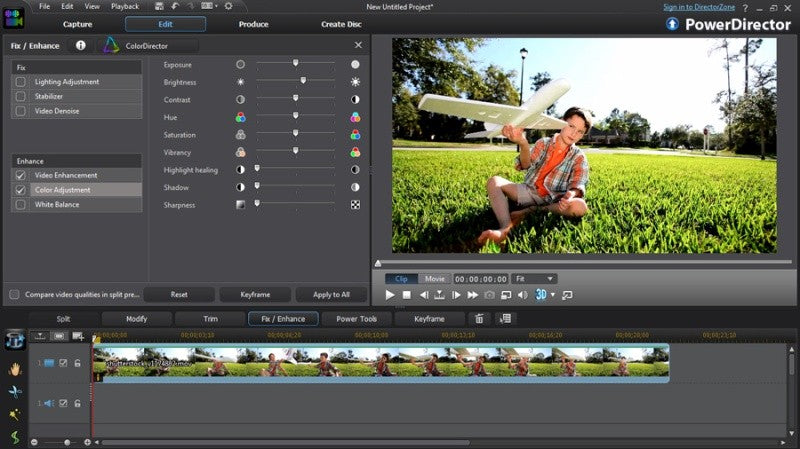Click the Apply to All button
This screenshot has width=800, height=449.
[x=331, y=294]
